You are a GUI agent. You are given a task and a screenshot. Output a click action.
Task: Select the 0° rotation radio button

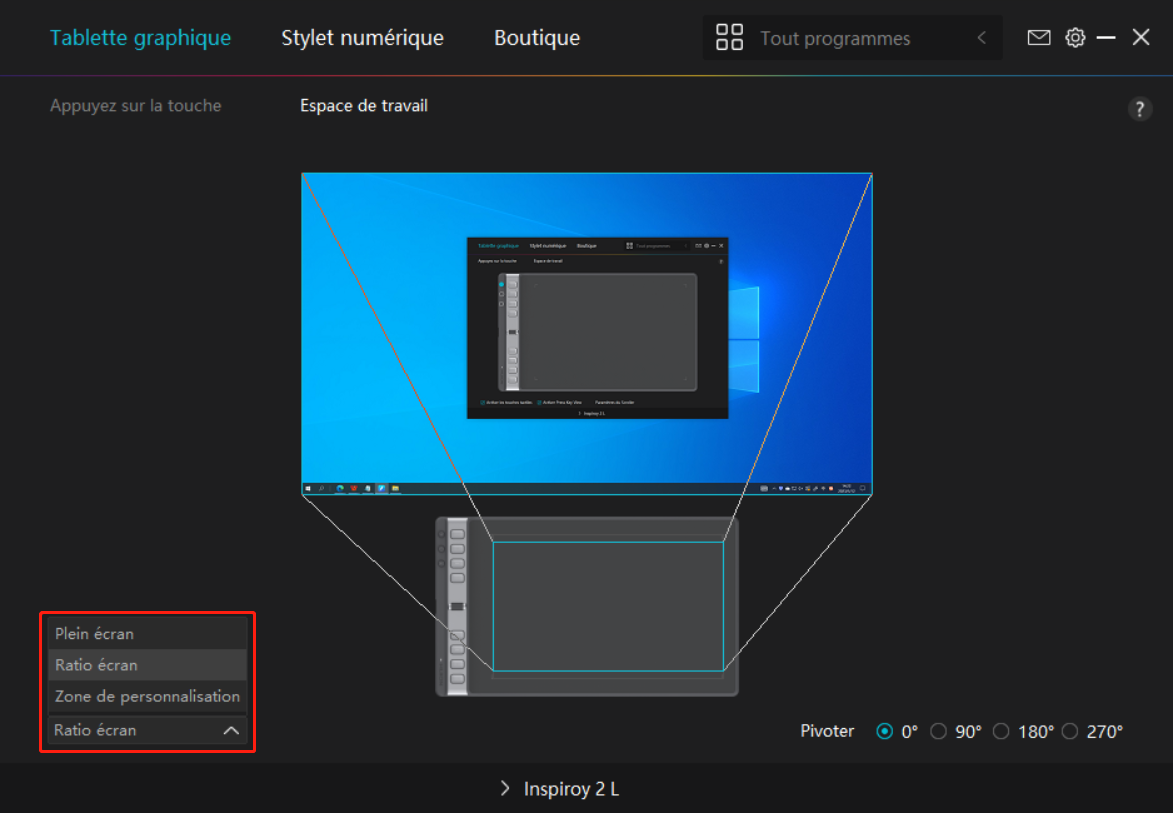coord(884,731)
